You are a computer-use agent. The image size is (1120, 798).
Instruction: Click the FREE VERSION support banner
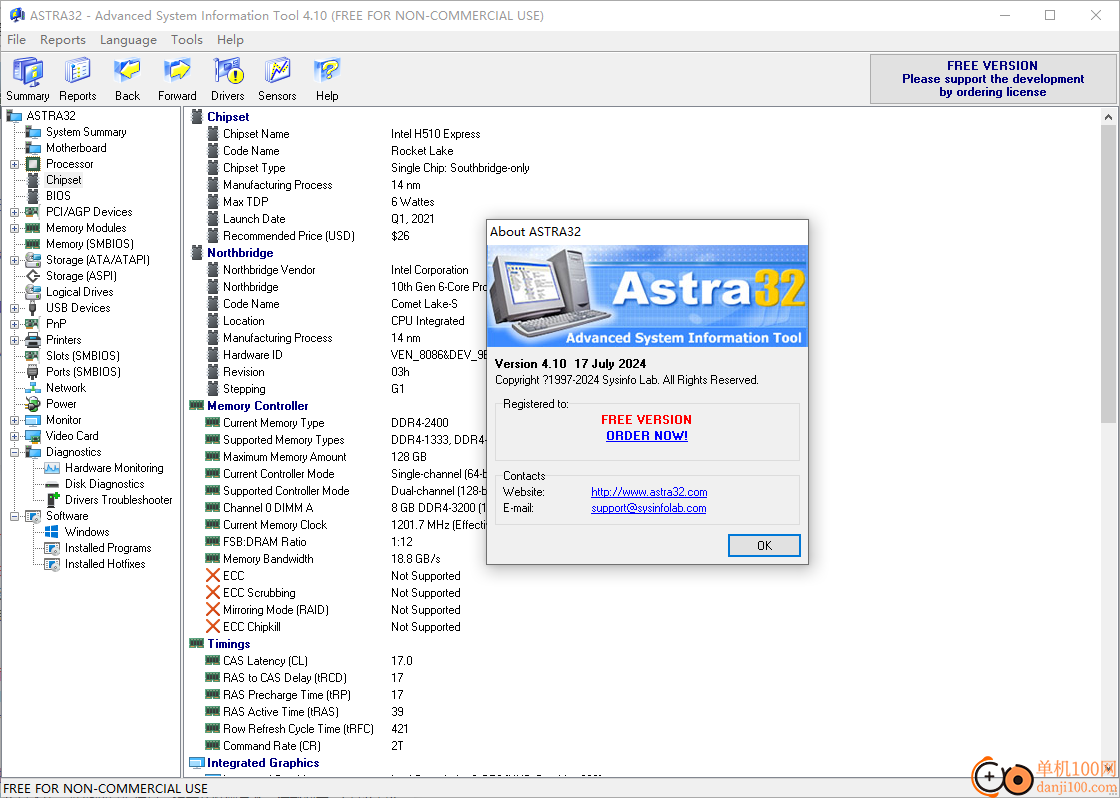tap(993, 79)
